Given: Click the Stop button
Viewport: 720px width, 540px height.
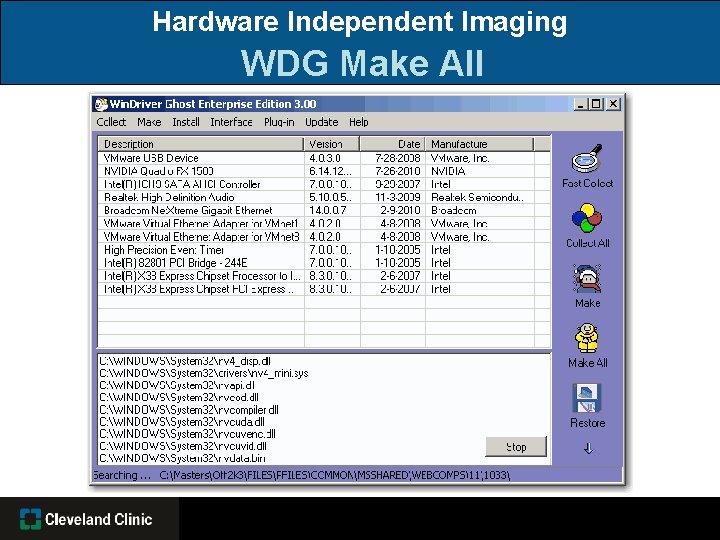Looking at the screenshot, I should click(516, 447).
